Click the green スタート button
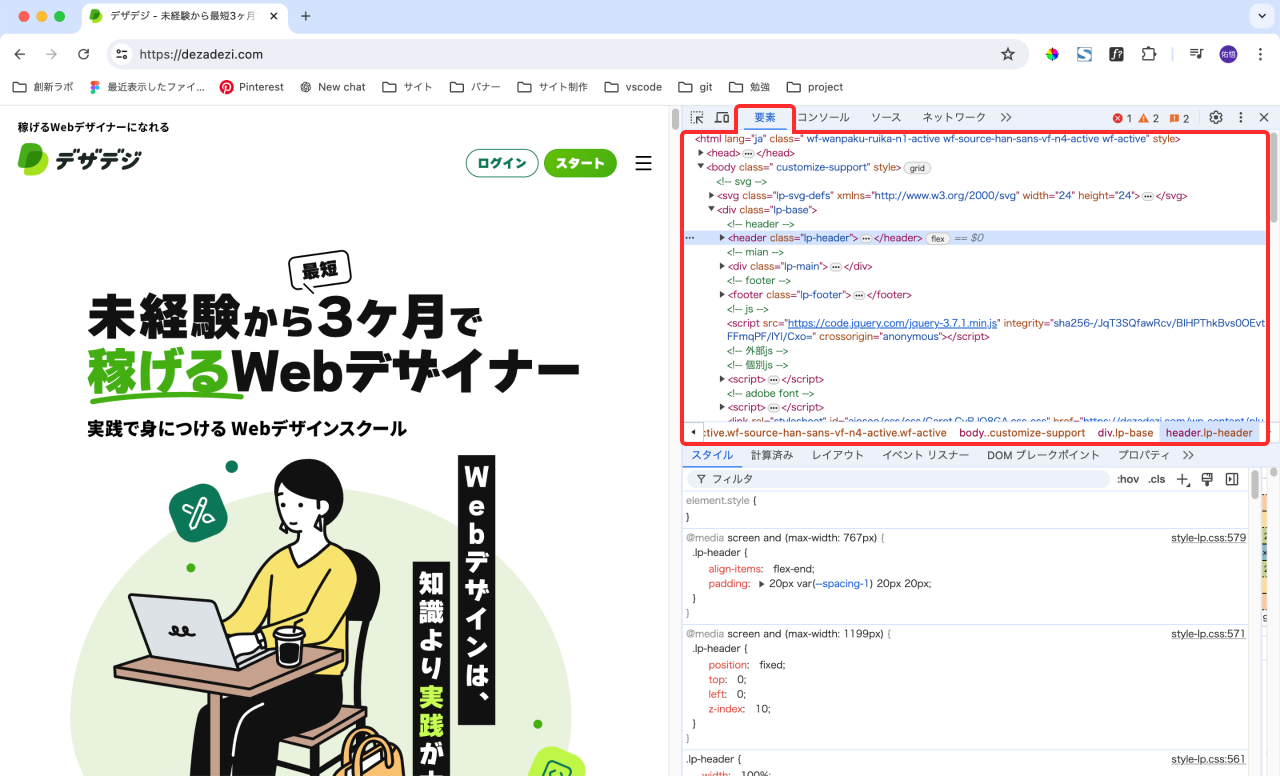Viewport: 1280px width, 776px height. coord(580,163)
